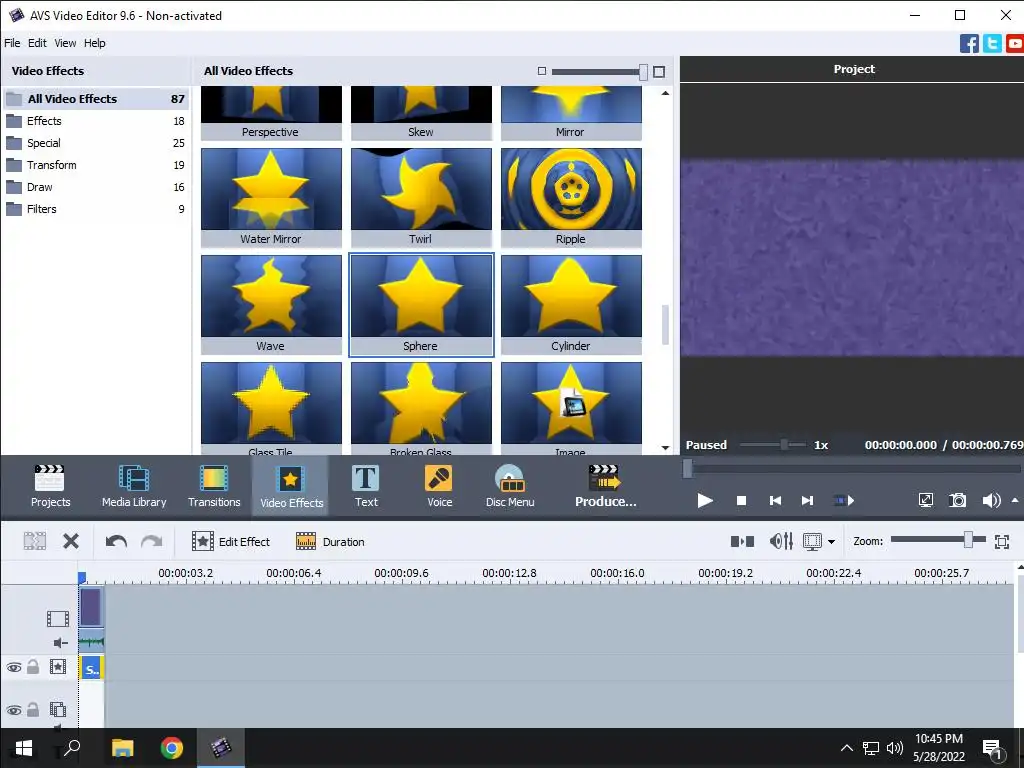Open the File menu
Viewport: 1024px width, 768px height.
point(12,43)
